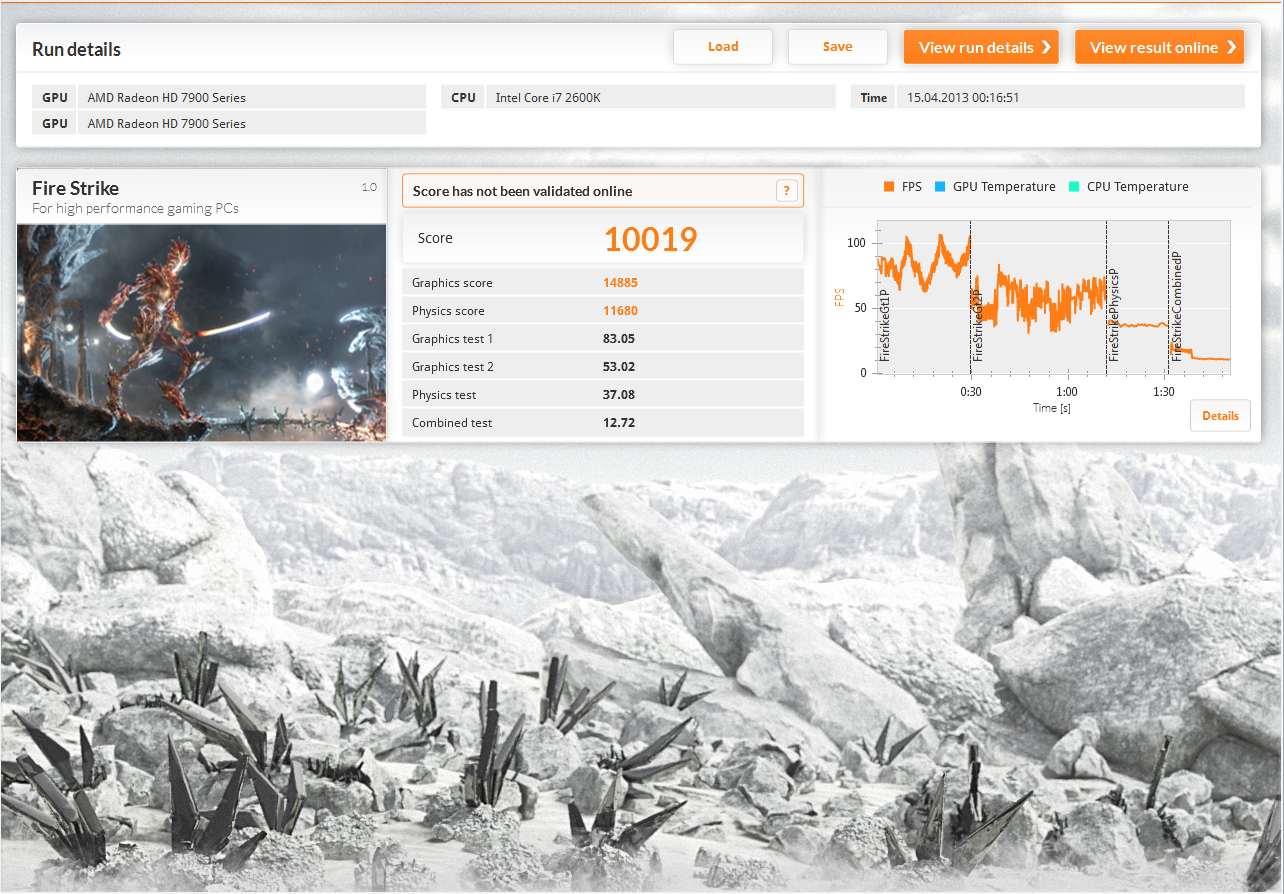
Task: Click the Physics score value 11680
Action: click(x=620, y=311)
